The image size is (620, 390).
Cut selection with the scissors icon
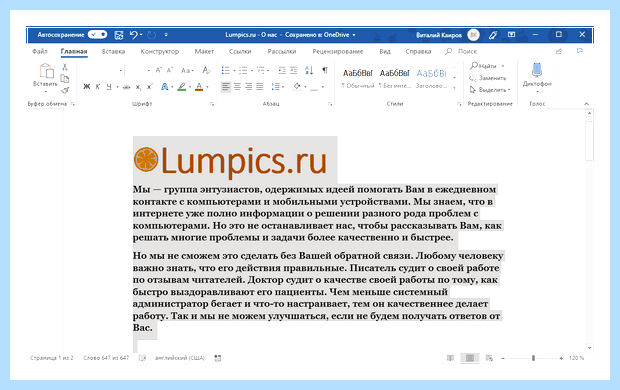pos(65,67)
